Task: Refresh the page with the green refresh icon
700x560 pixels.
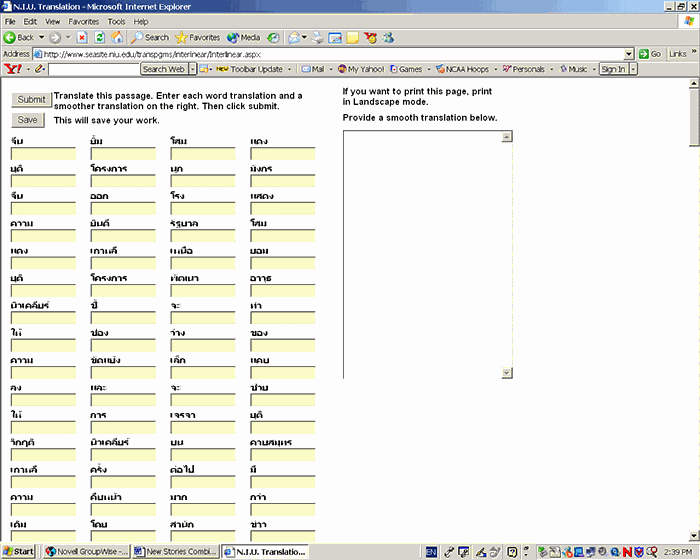Action: [100, 38]
